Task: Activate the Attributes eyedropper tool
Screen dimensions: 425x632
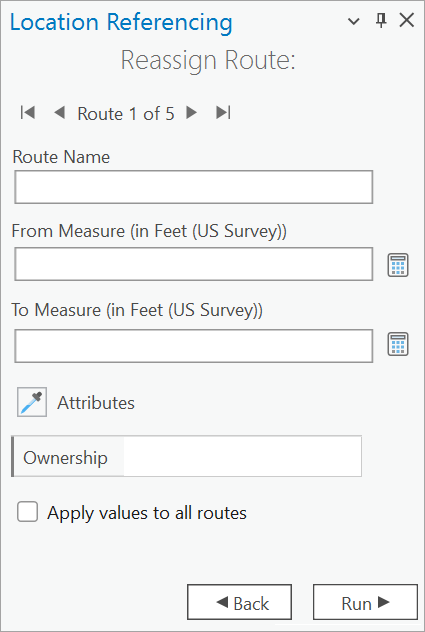Action: tap(32, 402)
